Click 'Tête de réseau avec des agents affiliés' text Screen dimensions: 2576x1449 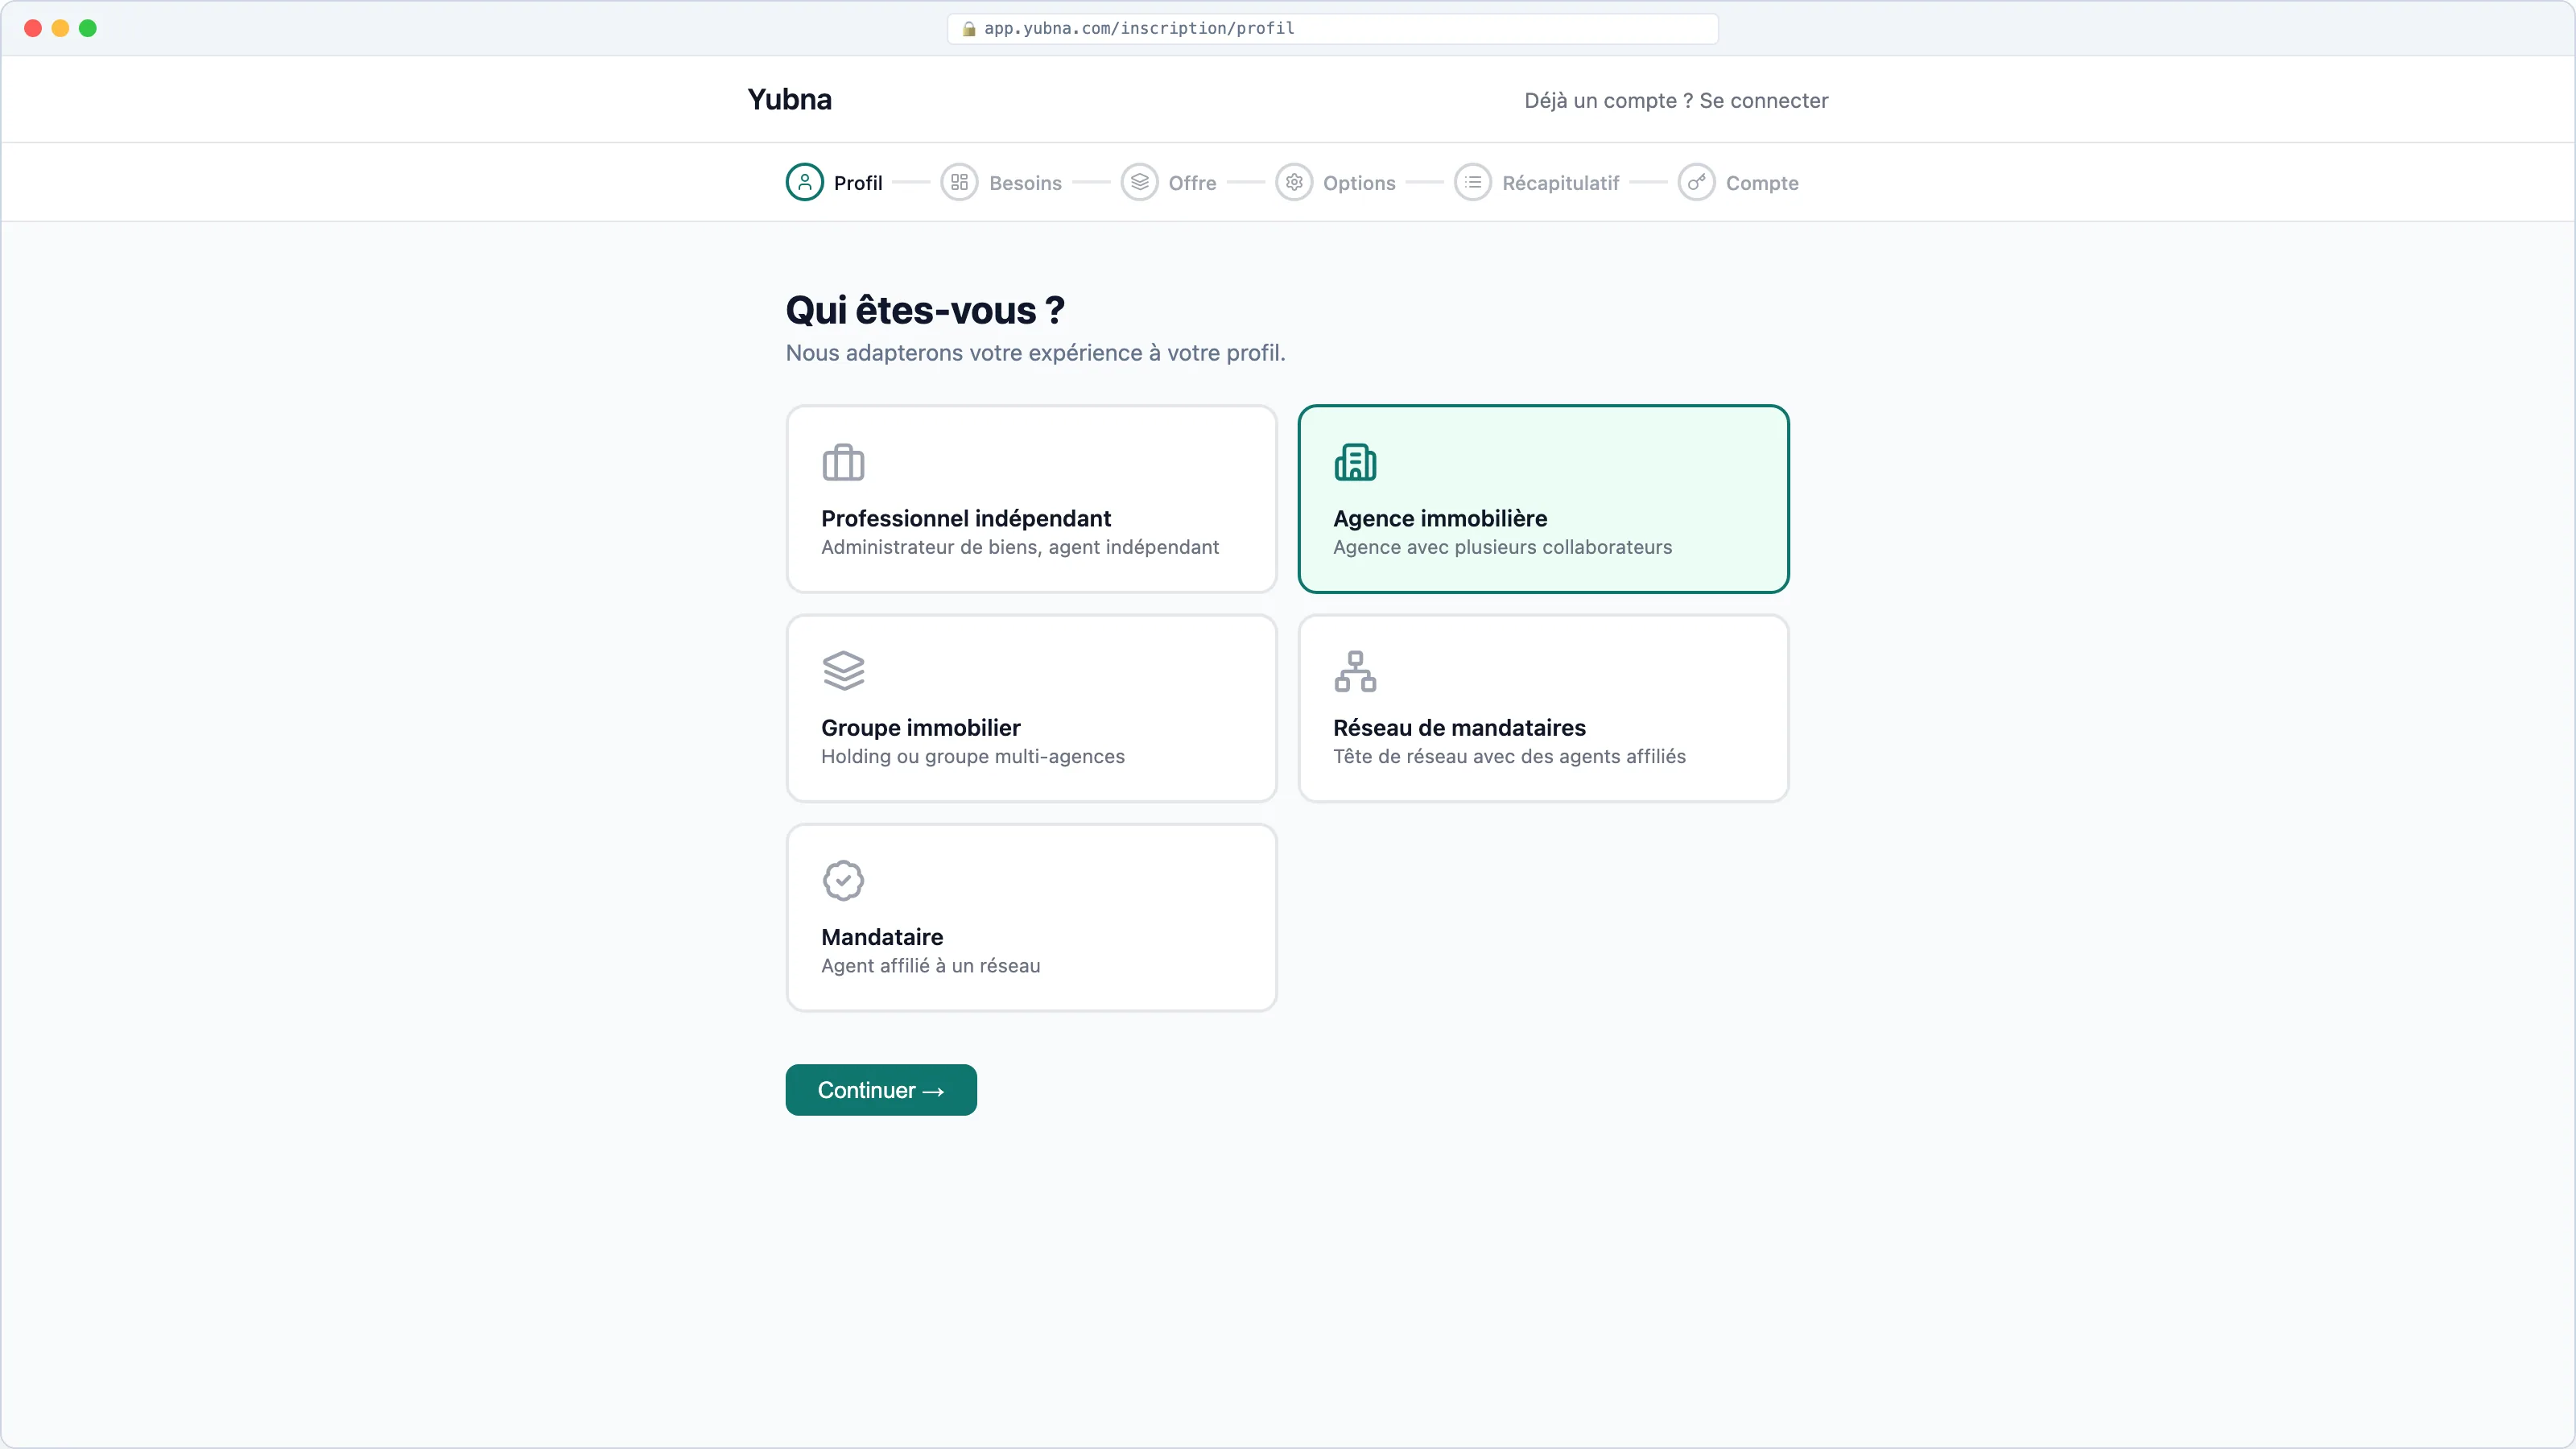click(1509, 756)
